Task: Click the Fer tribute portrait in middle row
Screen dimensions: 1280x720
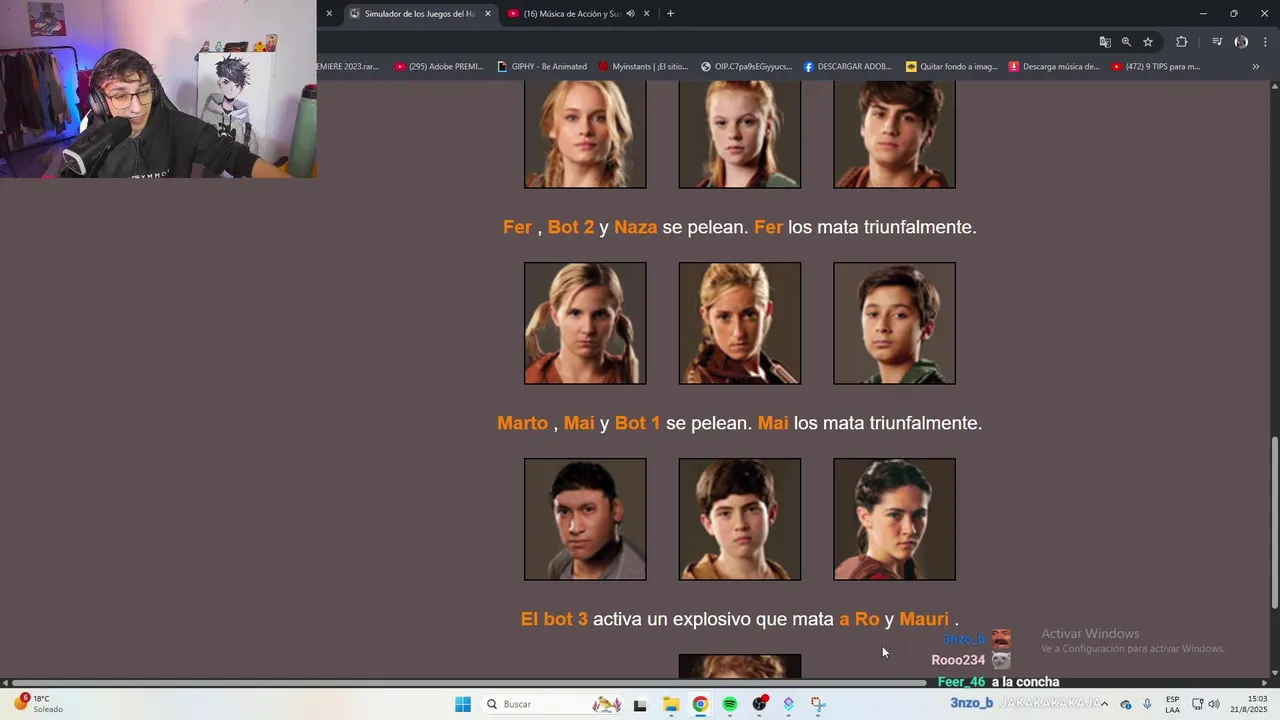Action: coord(585,323)
